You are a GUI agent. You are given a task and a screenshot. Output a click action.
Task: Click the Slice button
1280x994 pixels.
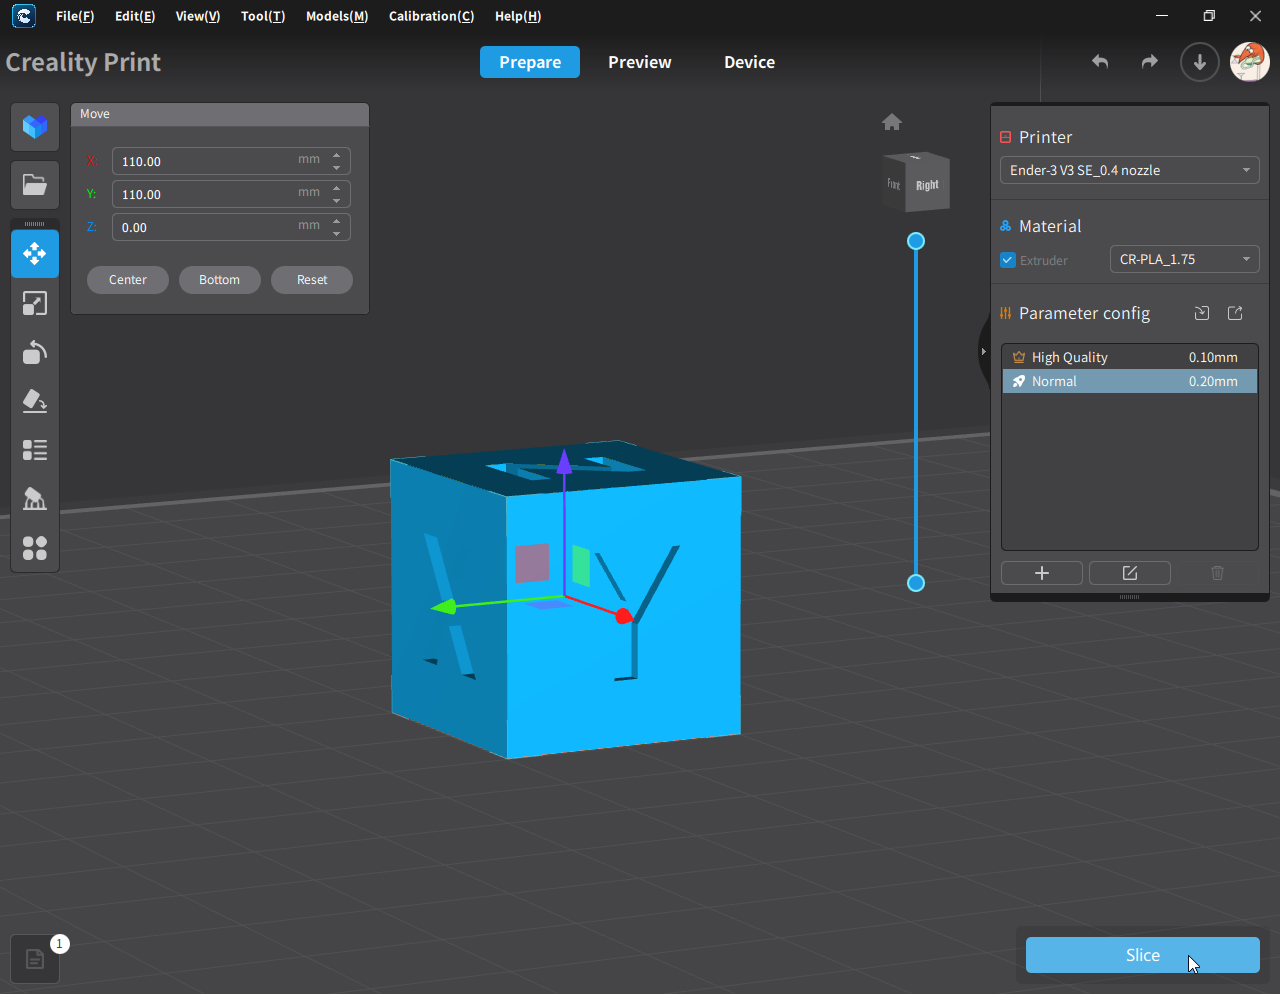(x=1143, y=955)
